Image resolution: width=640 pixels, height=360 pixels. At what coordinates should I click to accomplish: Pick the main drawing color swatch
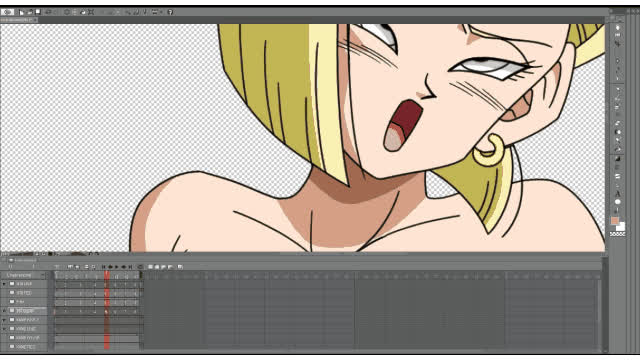tap(614, 221)
